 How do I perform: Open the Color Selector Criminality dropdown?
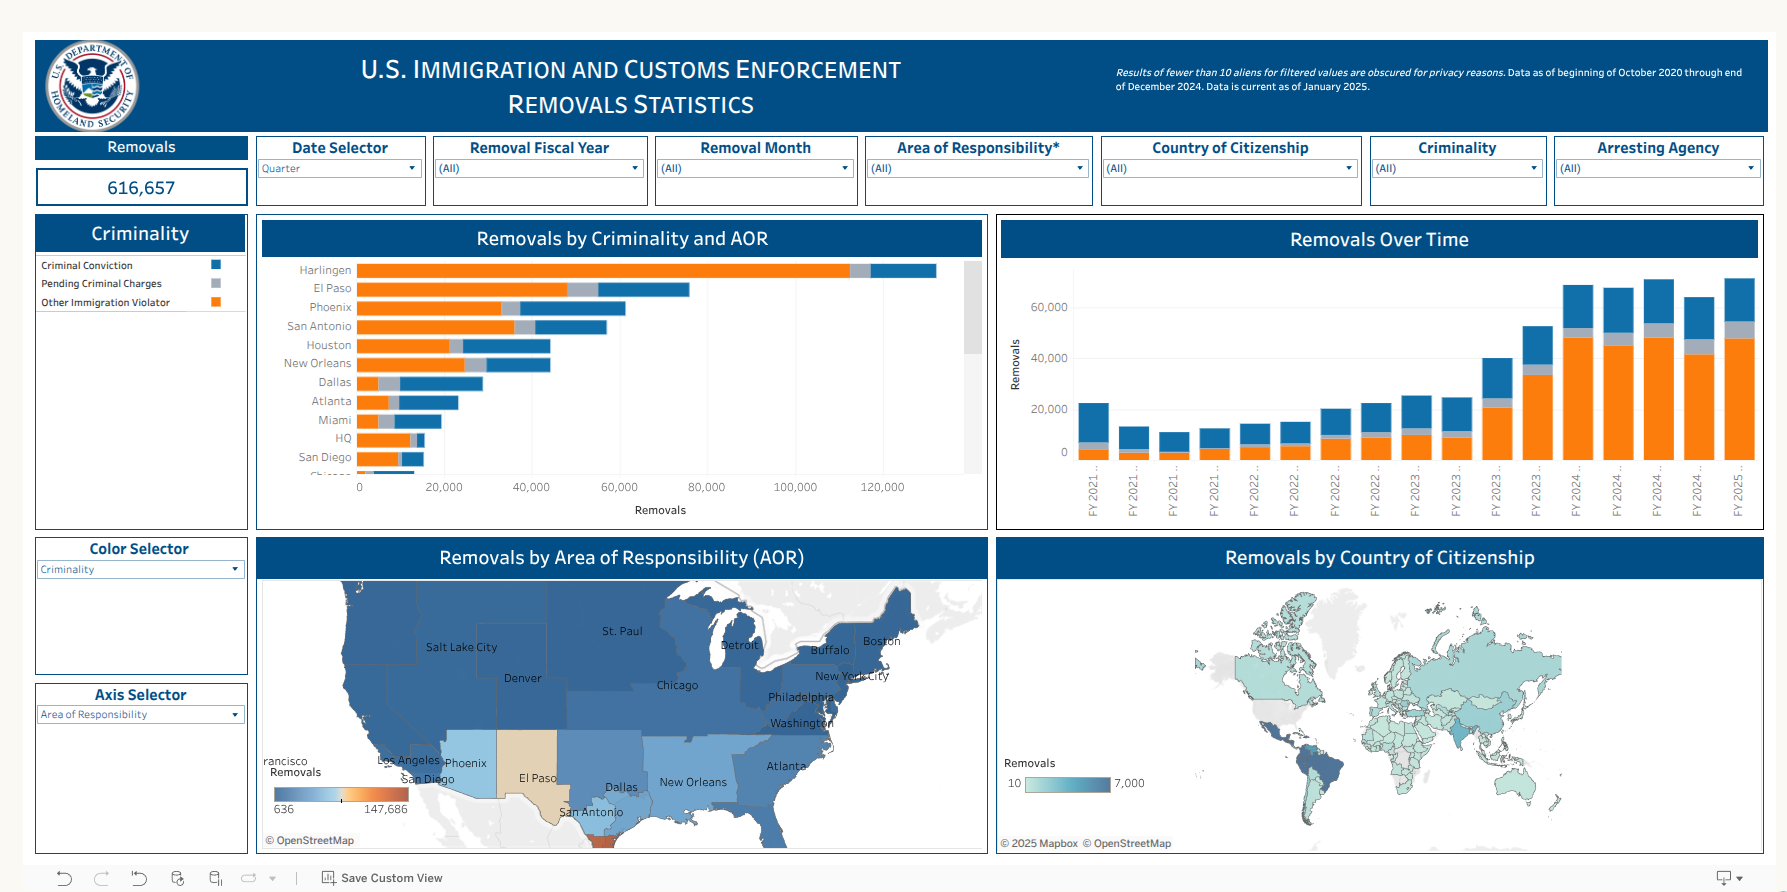point(140,570)
